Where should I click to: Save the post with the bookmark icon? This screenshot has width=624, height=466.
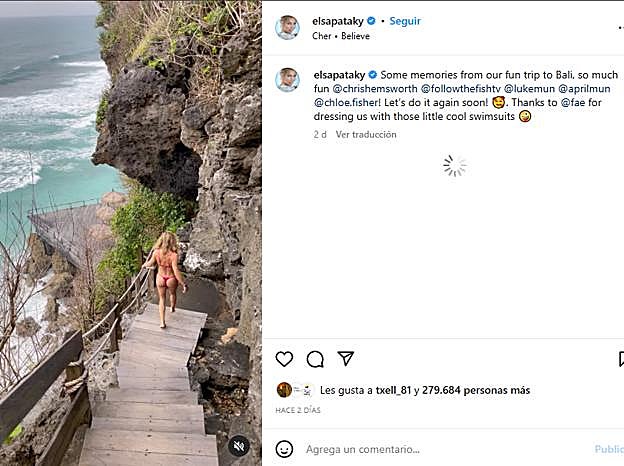point(620,359)
